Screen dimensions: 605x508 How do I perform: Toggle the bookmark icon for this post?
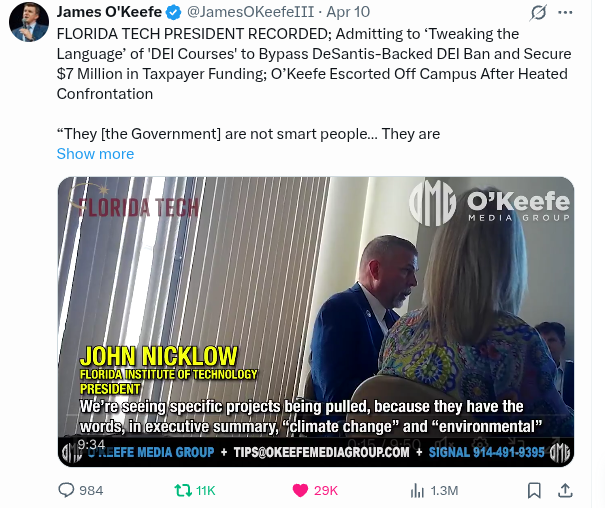tap(534, 490)
